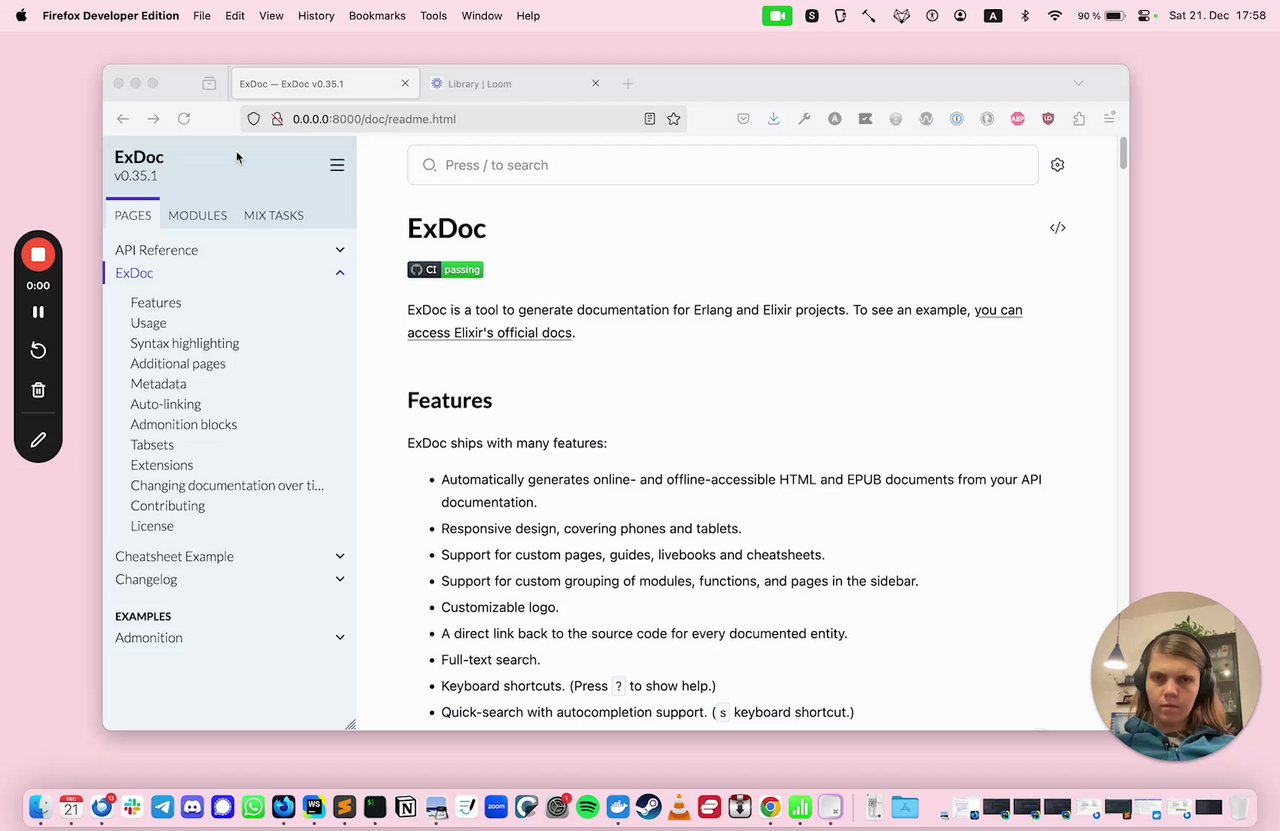View source code via the </> icon

point(1057,228)
